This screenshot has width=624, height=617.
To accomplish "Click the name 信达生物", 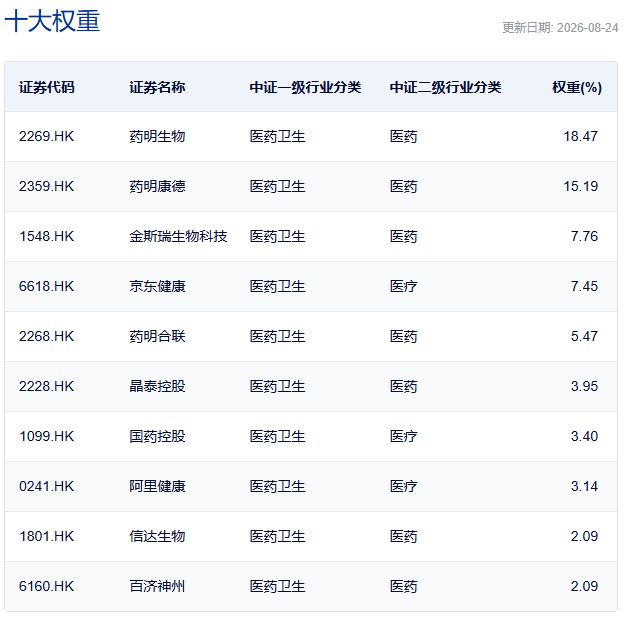I will pos(157,537).
